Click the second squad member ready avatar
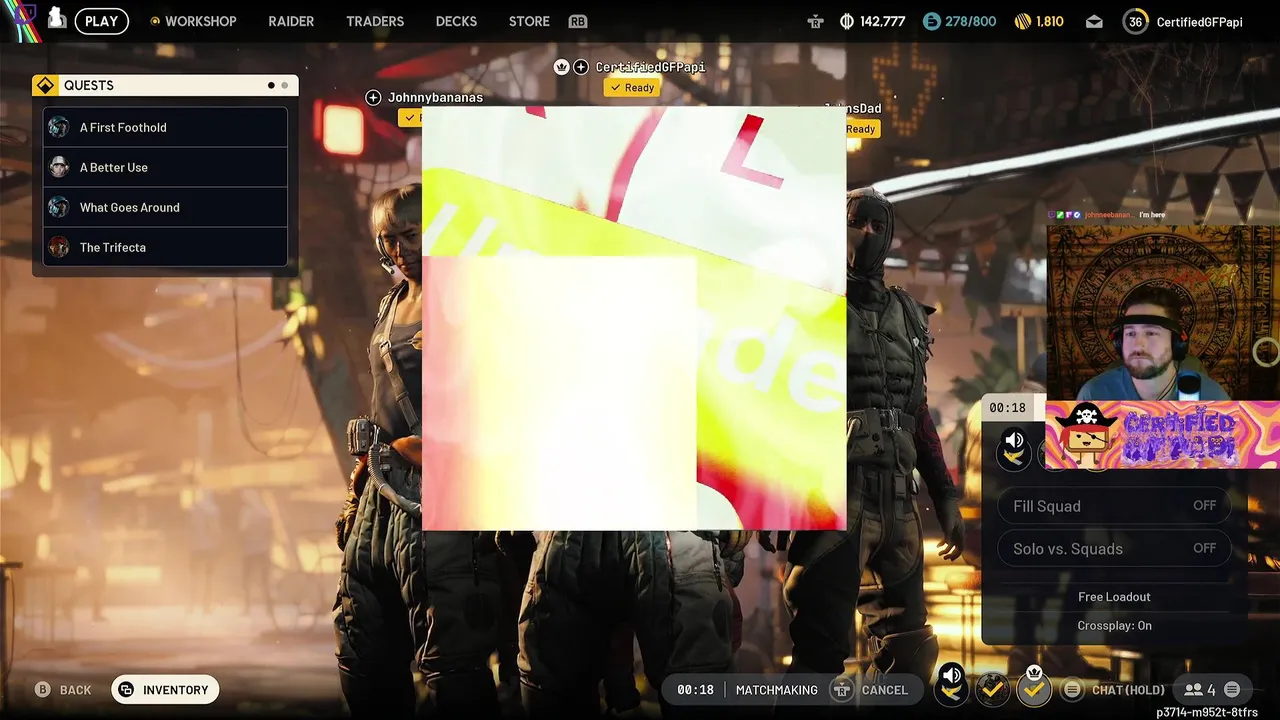The width and height of the screenshot is (1280, 720). 992,689
